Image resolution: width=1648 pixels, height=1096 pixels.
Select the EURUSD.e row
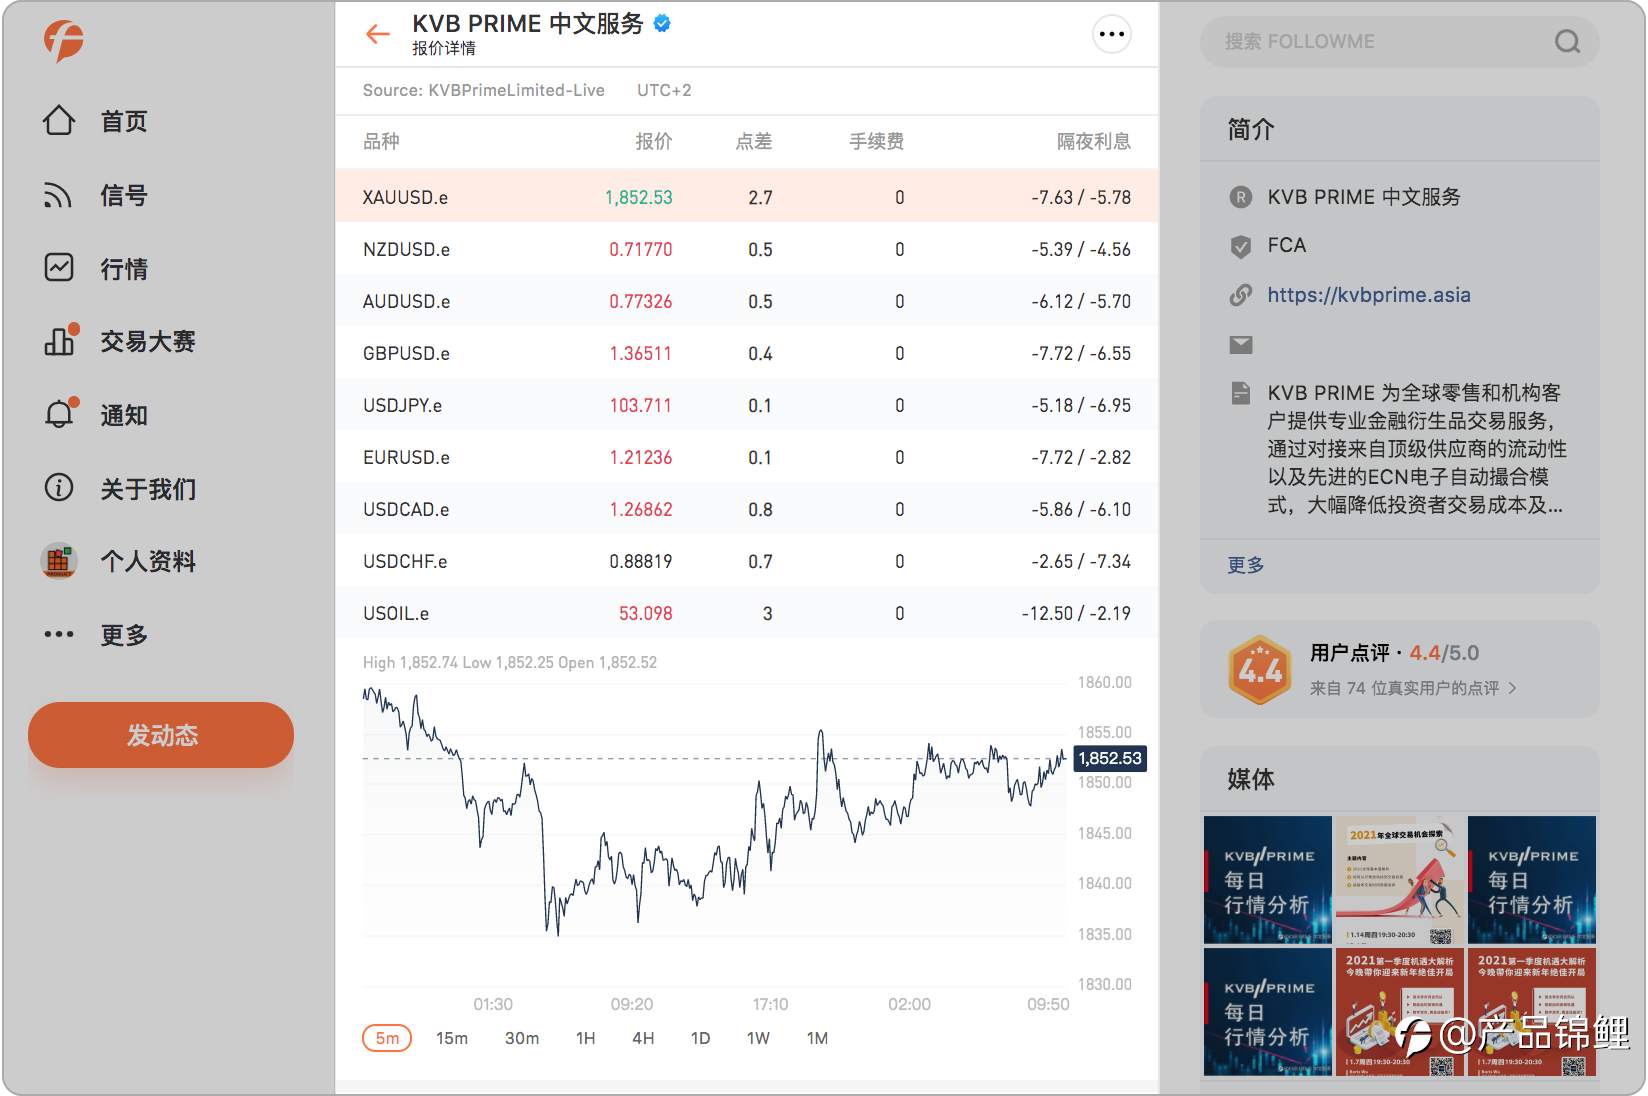(746, 456)
